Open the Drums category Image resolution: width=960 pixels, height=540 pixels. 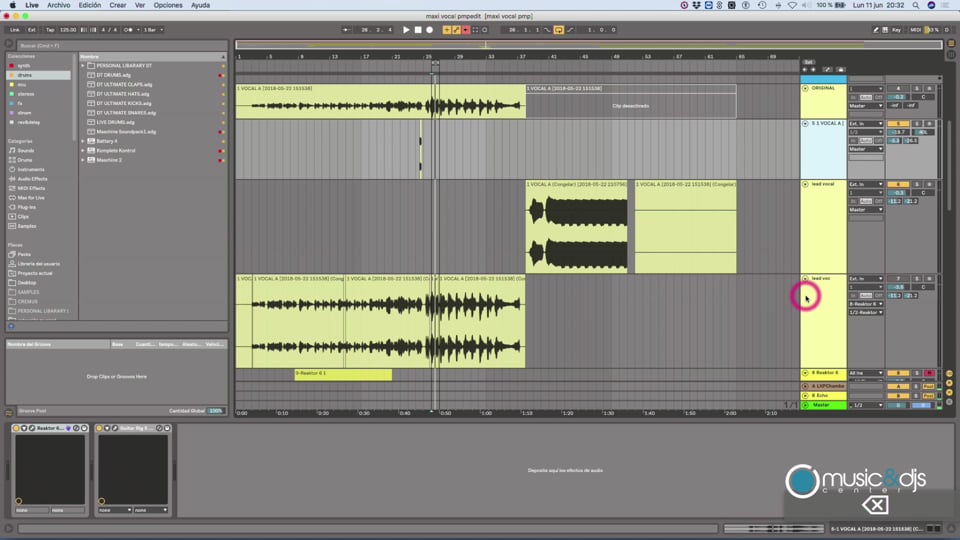24,160
